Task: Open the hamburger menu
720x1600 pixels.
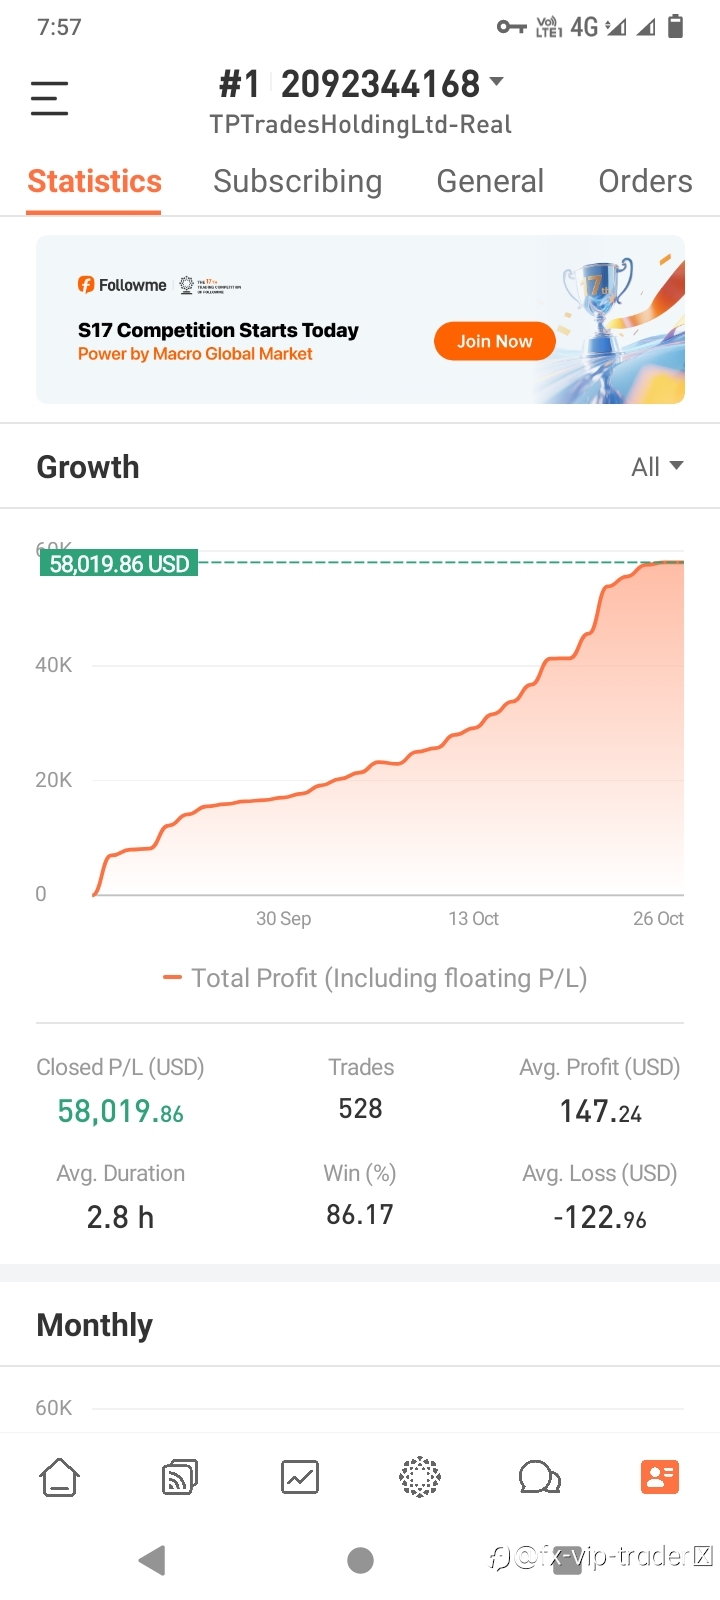Action: pos(49,98)
